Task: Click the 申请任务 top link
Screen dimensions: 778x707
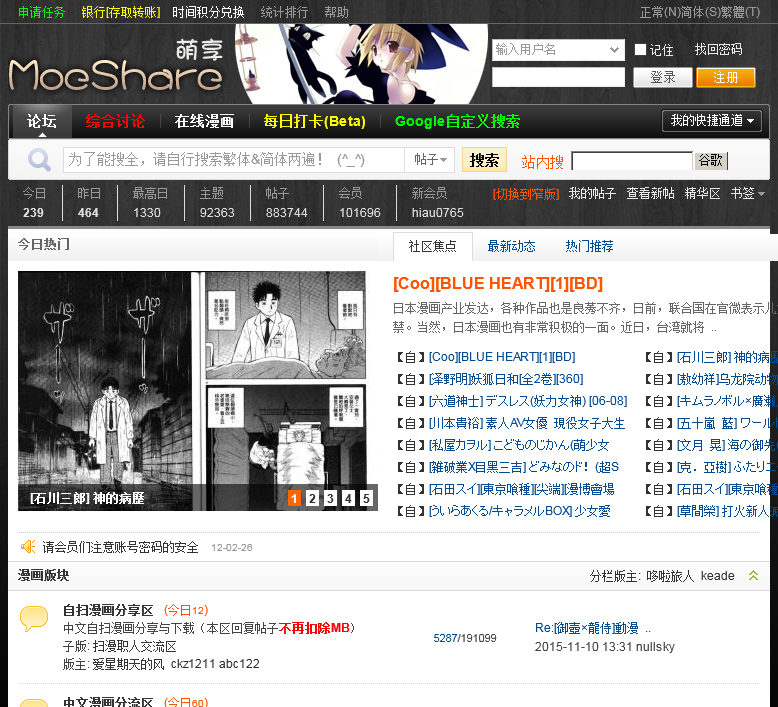Action: pos(42,12)
